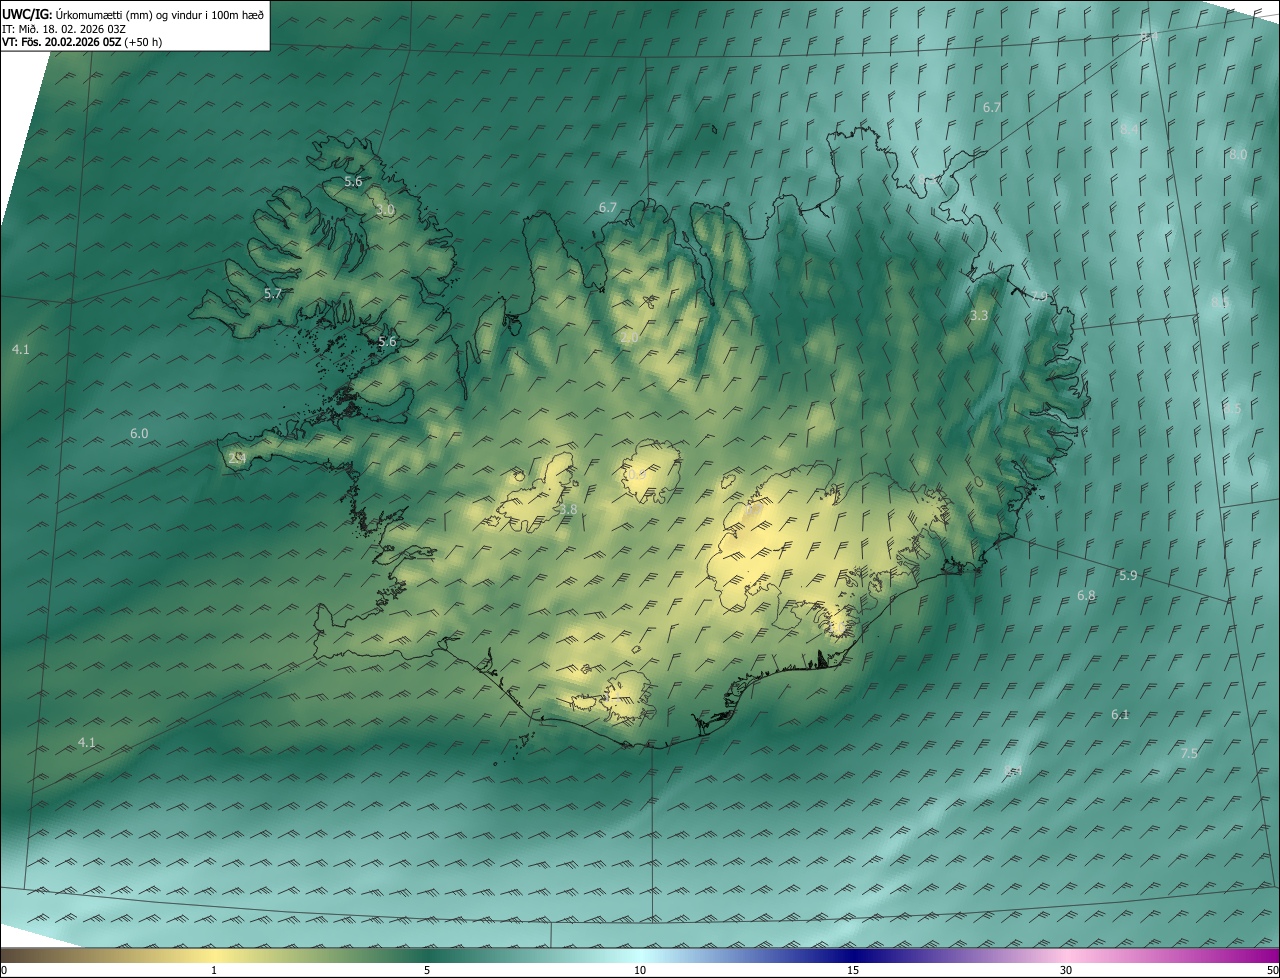Click the 5.6 label directly above 3.0
Viewport: 1280px width, 978px height.
coord(353,181)
